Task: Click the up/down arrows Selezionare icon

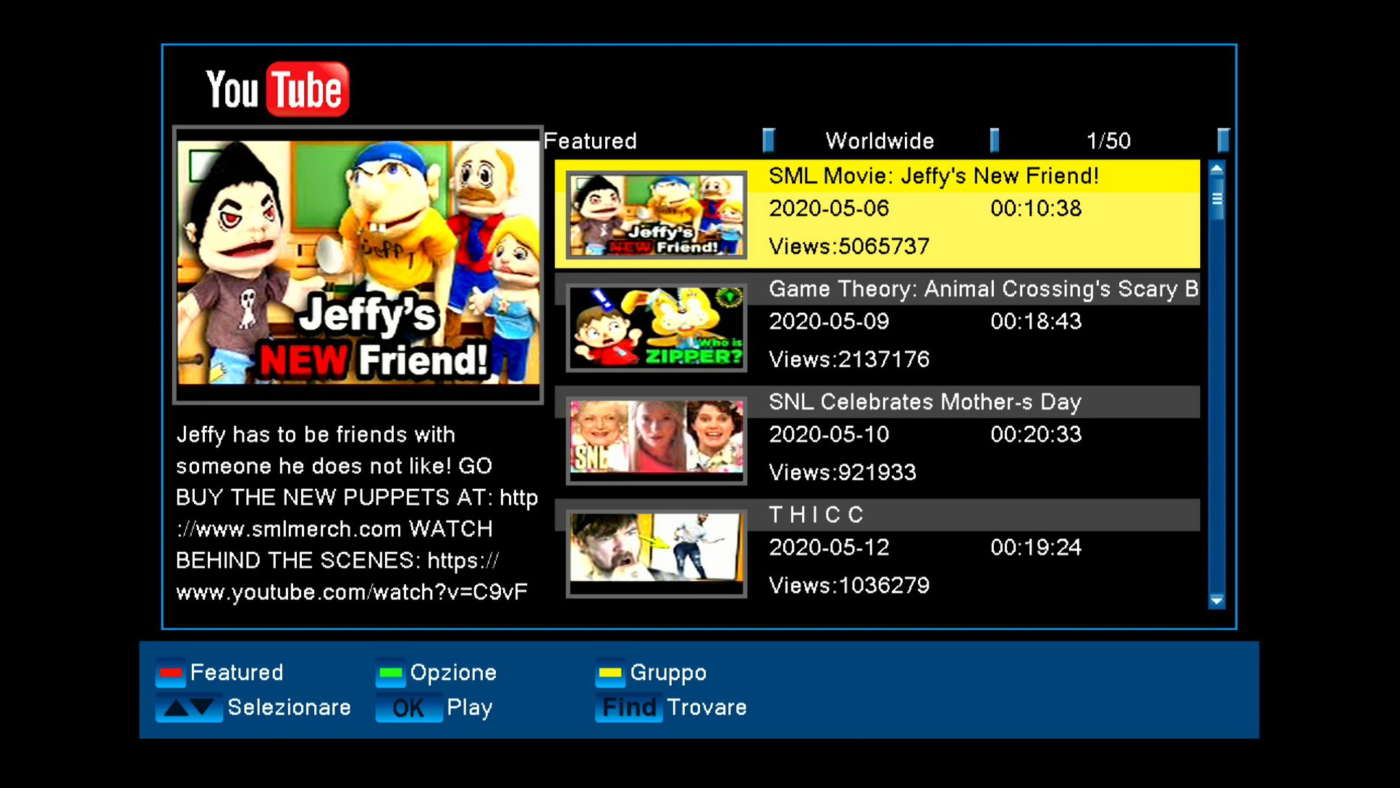Action: (188, 708)
